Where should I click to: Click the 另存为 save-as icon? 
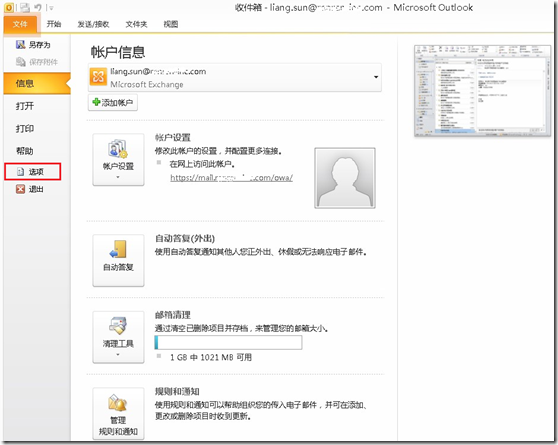tap(21, 44)
